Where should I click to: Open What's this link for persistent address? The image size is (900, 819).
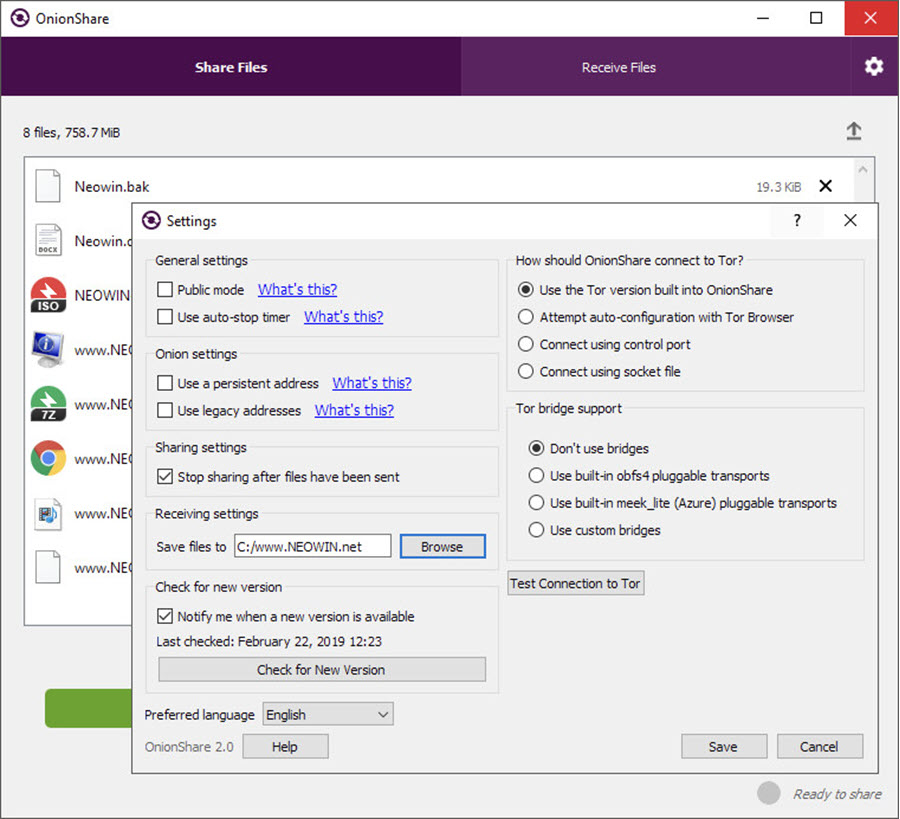click(372, 383)
